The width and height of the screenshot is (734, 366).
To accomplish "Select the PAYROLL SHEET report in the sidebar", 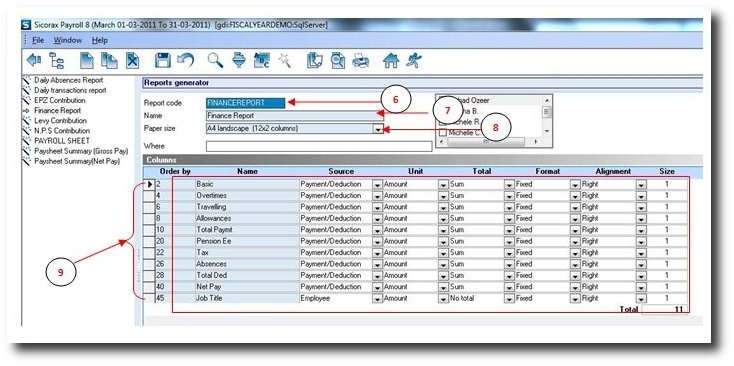I will pyautogui.click(x=62, y=141).
